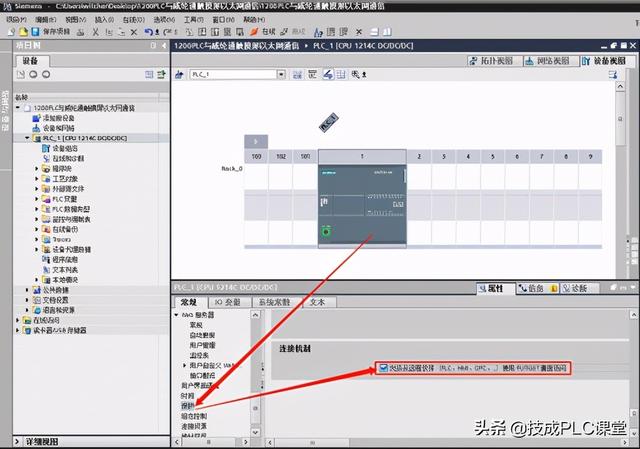Collapse the project root node in tree
Image resolution: width=640 pixels, height=449 pixels.
(x=18, y=107)
